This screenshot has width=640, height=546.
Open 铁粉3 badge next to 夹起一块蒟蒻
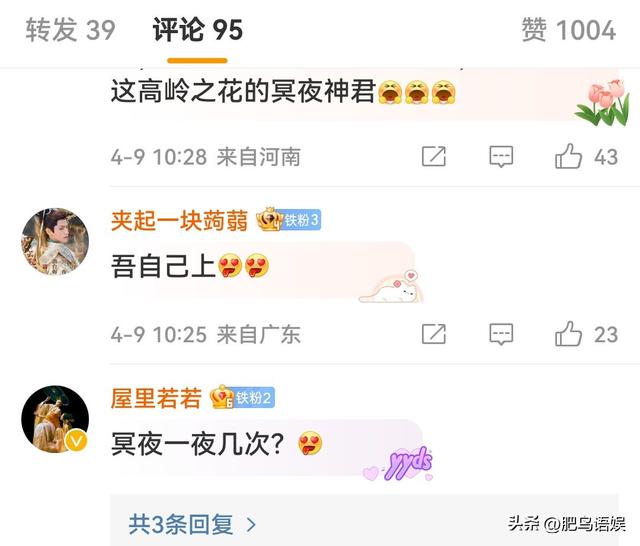(x=289, y=220)
